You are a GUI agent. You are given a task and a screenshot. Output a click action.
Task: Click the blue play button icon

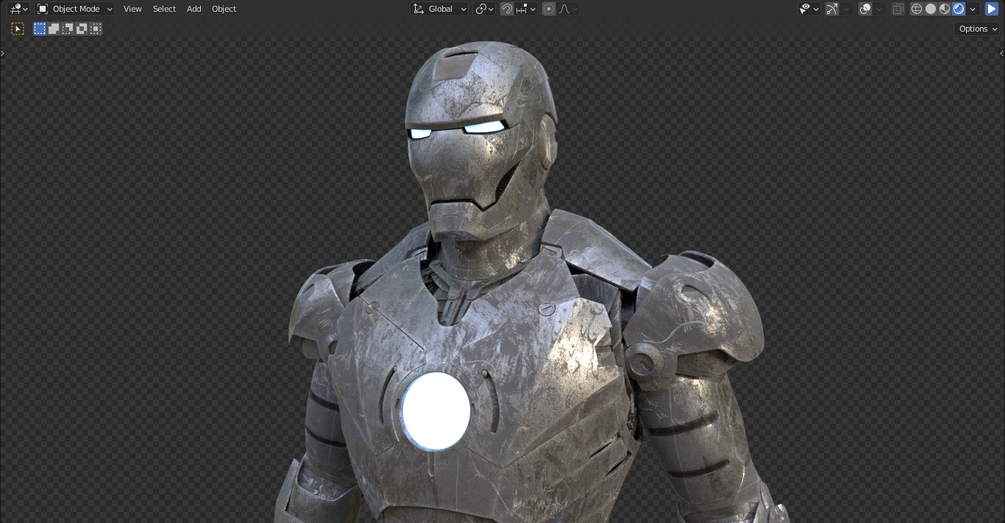(992, 9)
